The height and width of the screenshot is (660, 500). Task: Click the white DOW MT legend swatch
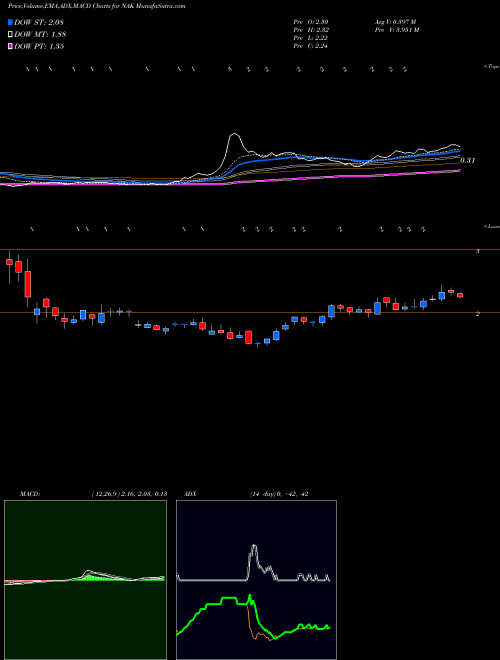[10, 35]
